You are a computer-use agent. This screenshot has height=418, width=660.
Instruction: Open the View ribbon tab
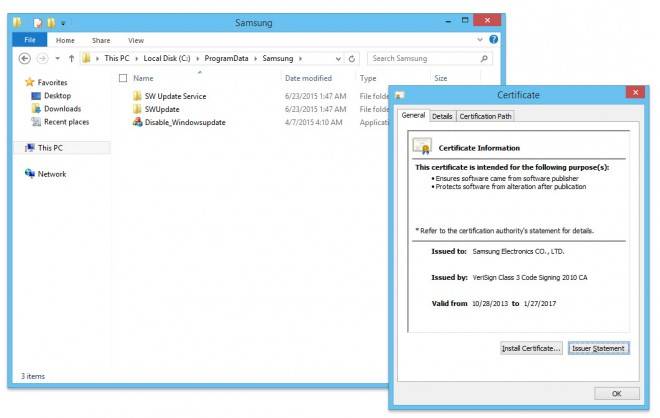[x=136, y=40]
